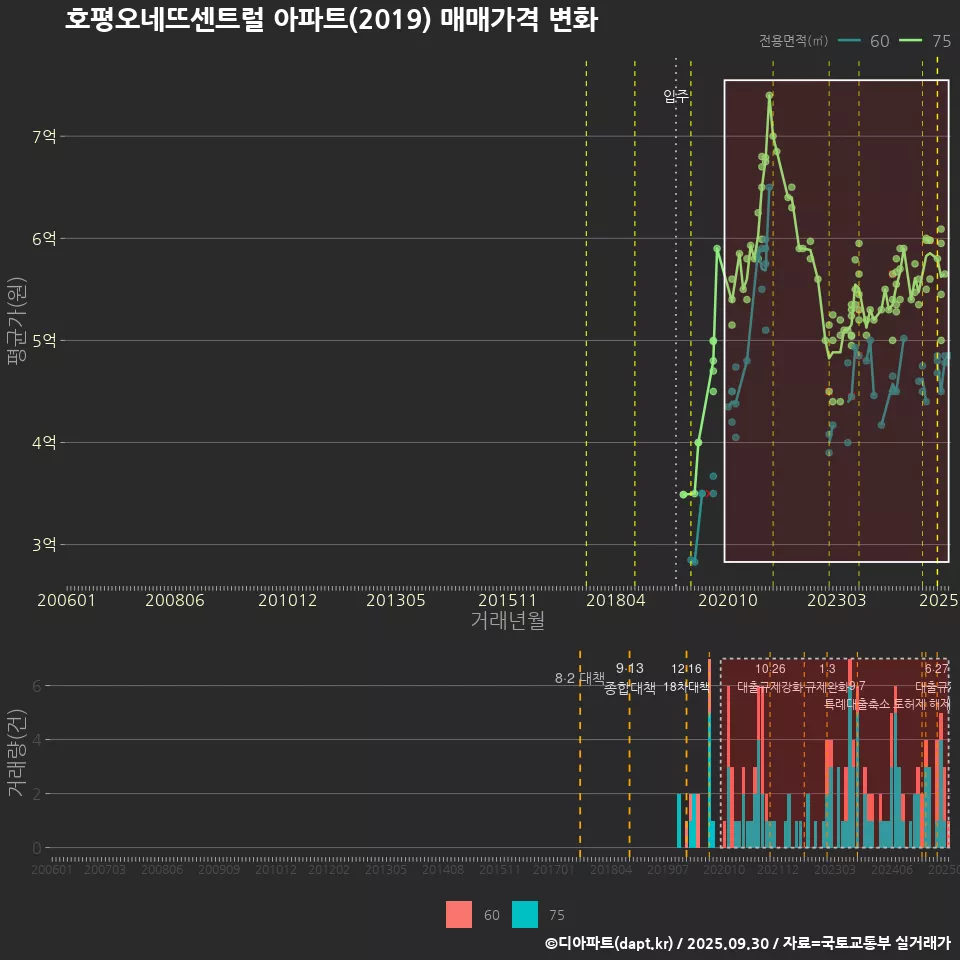
Task: Click the teal 60㎡ line legend icon
Action: (x=849, y=41)
